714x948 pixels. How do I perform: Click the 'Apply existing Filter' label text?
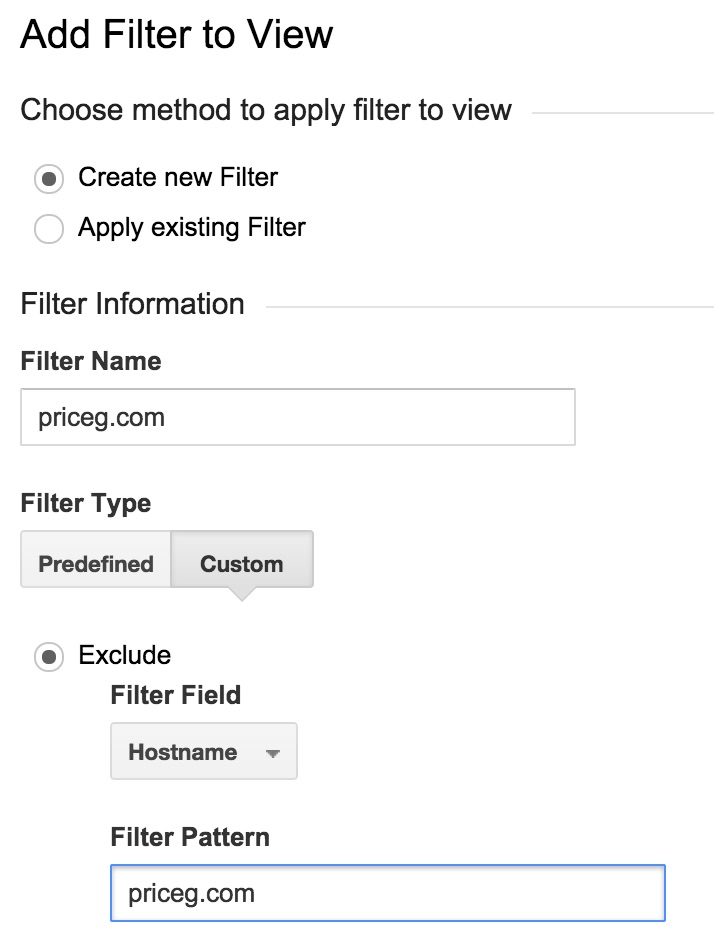tap(192, 228)
